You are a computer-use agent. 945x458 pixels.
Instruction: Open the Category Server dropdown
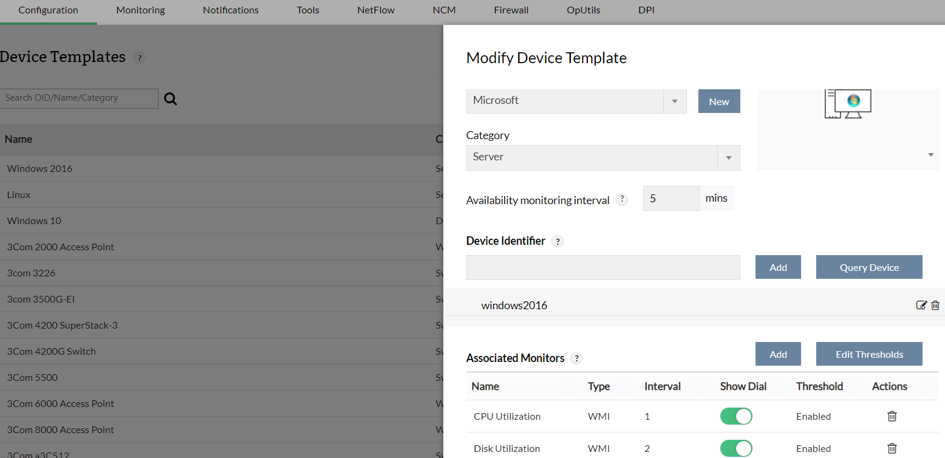(728, 158)
